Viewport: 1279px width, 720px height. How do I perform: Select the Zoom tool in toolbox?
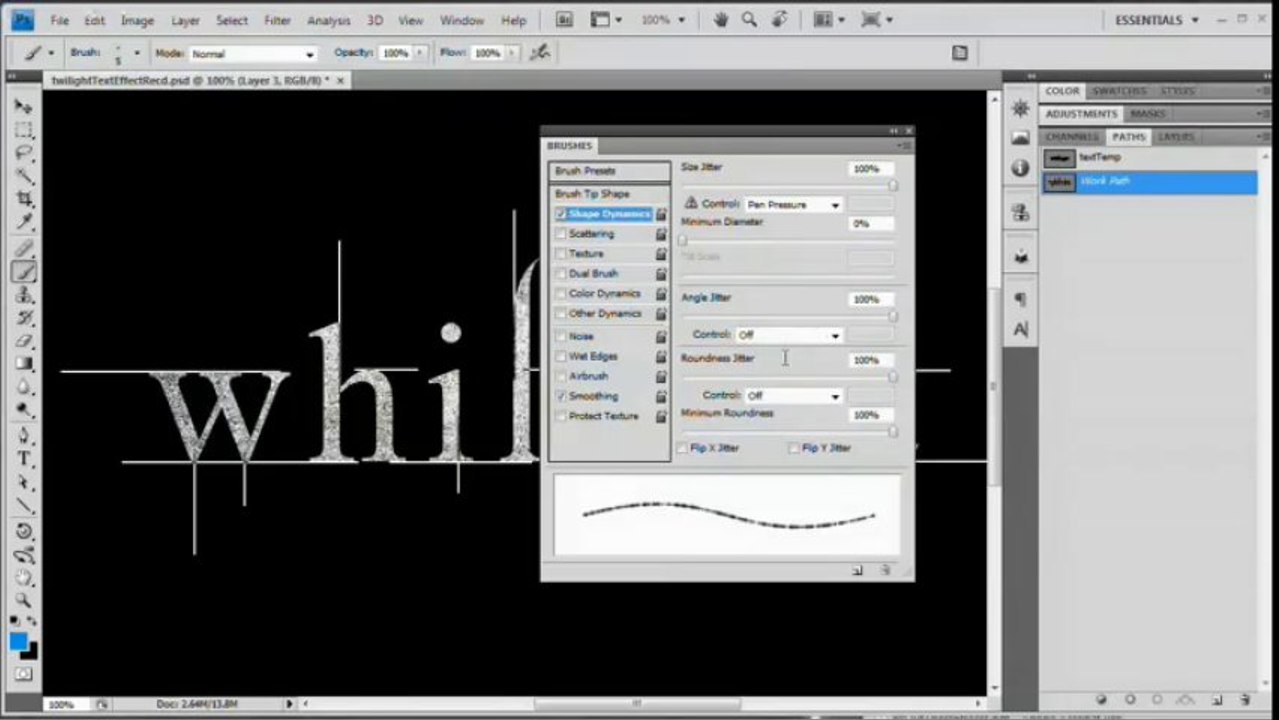(x=23, y=600)
